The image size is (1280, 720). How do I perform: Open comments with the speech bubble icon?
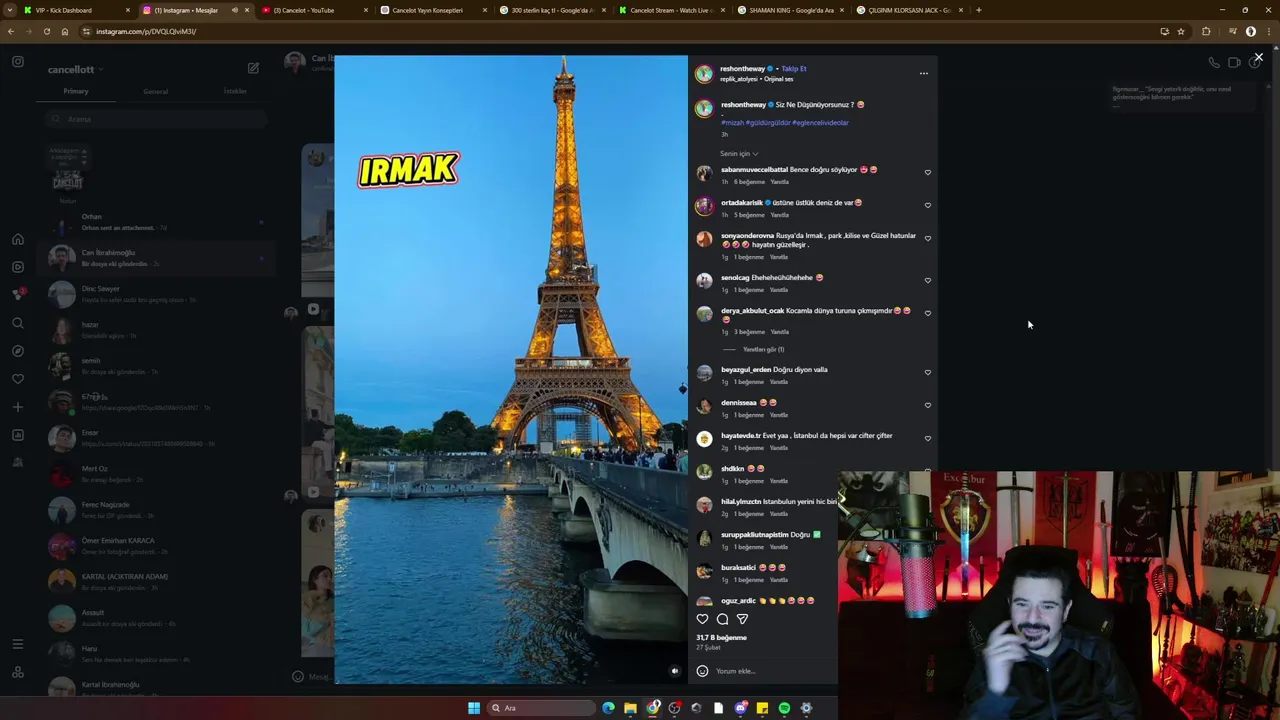pyautogui.click(x=722, y=619)
